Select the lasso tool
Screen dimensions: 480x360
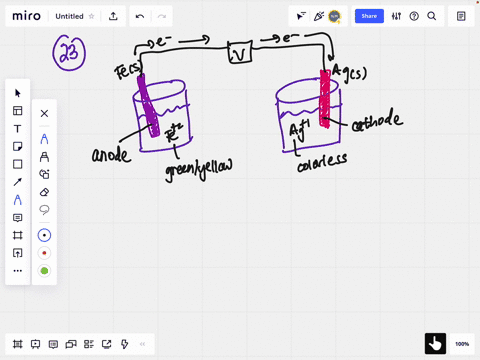(x=44, y=210)
